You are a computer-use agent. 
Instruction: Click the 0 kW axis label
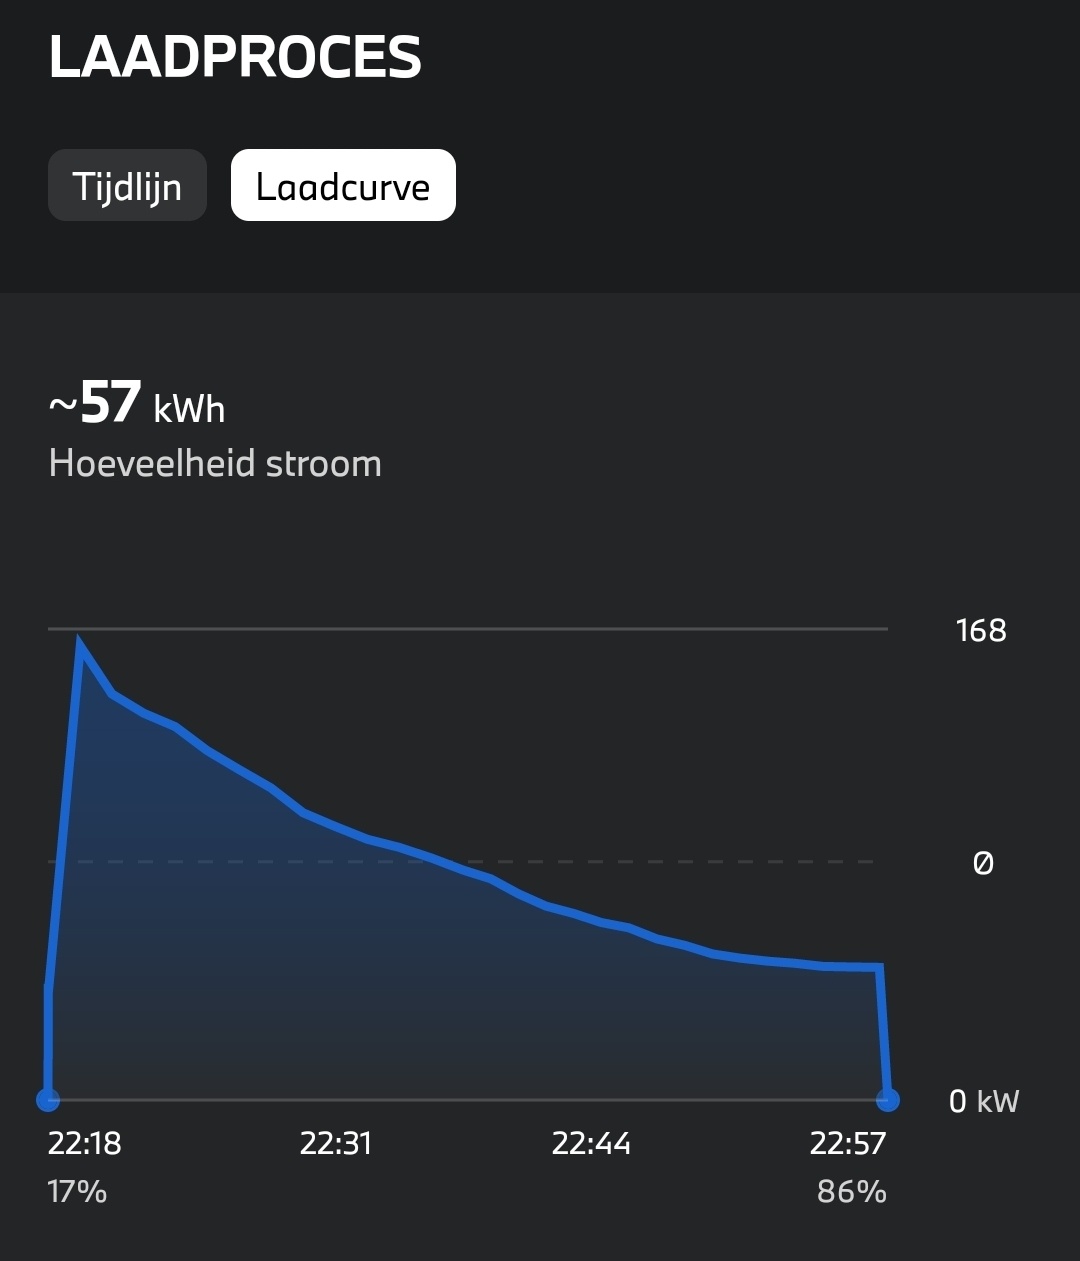(983, 1101)
